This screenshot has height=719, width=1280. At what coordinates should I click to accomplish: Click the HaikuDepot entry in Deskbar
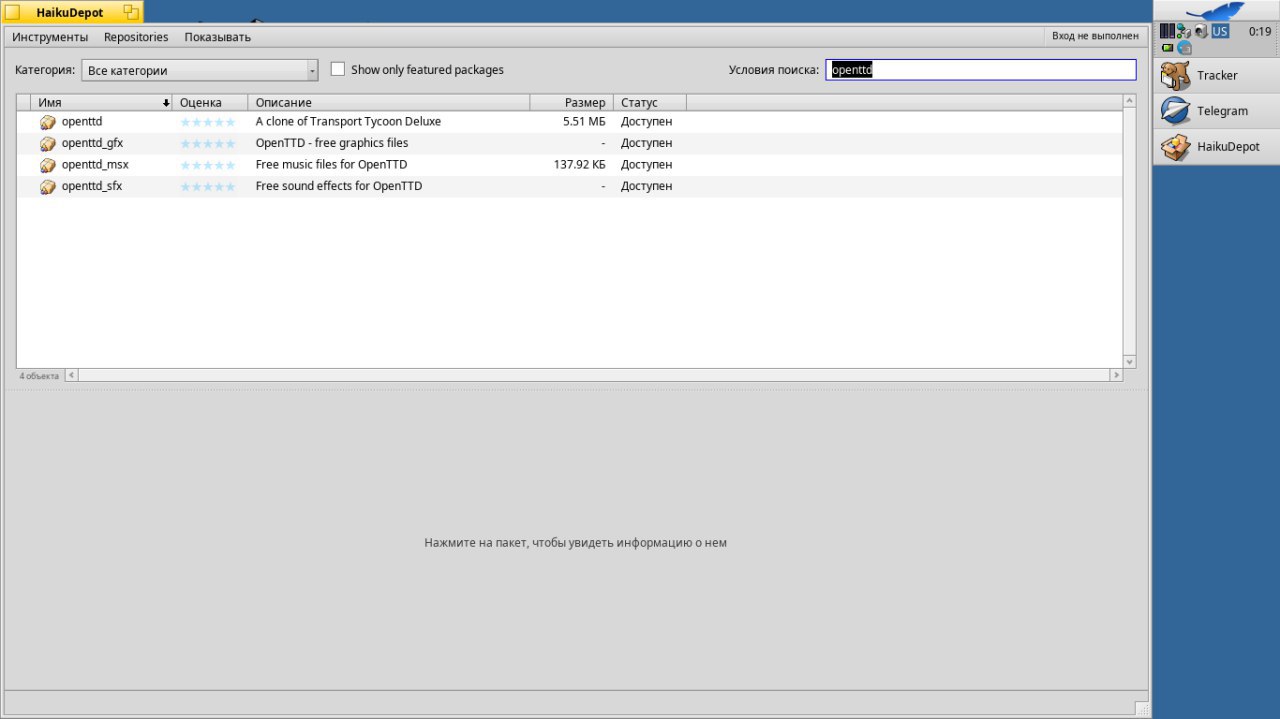click(x=1216, y=146)
